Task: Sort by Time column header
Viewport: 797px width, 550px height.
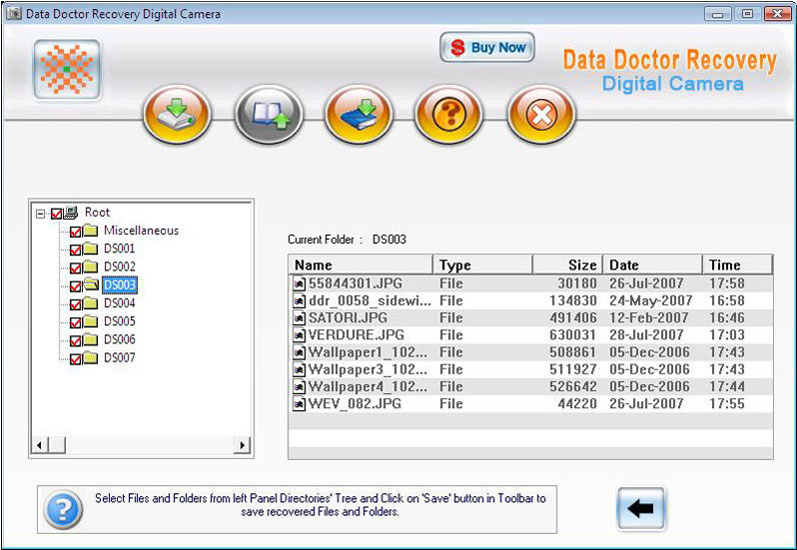Action: [x=738, y=265]
